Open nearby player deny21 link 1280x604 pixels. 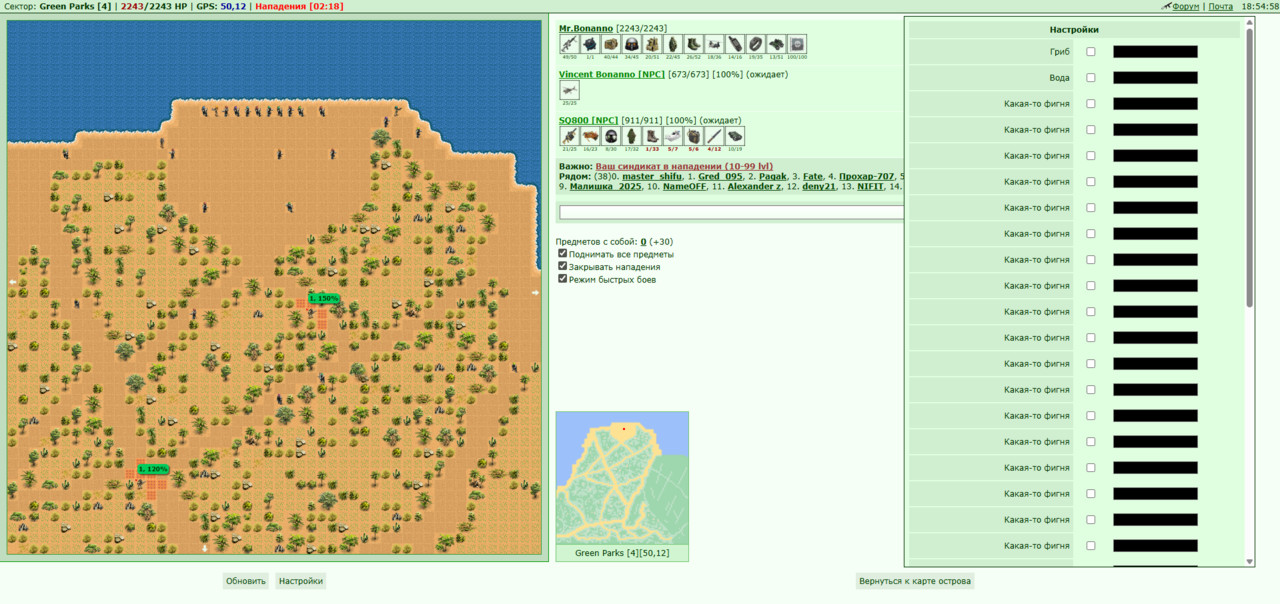click(x=819, y=186)
